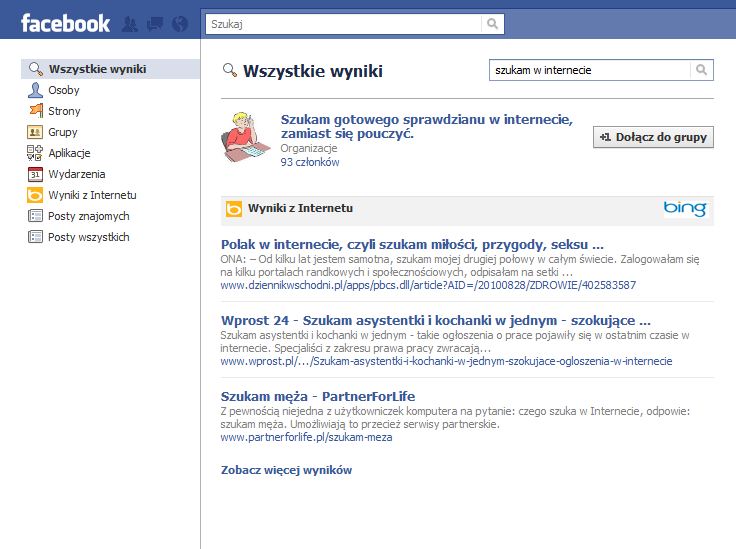
Task: Open 'Wydarzenia' results filter
Action: pos(76,174)
